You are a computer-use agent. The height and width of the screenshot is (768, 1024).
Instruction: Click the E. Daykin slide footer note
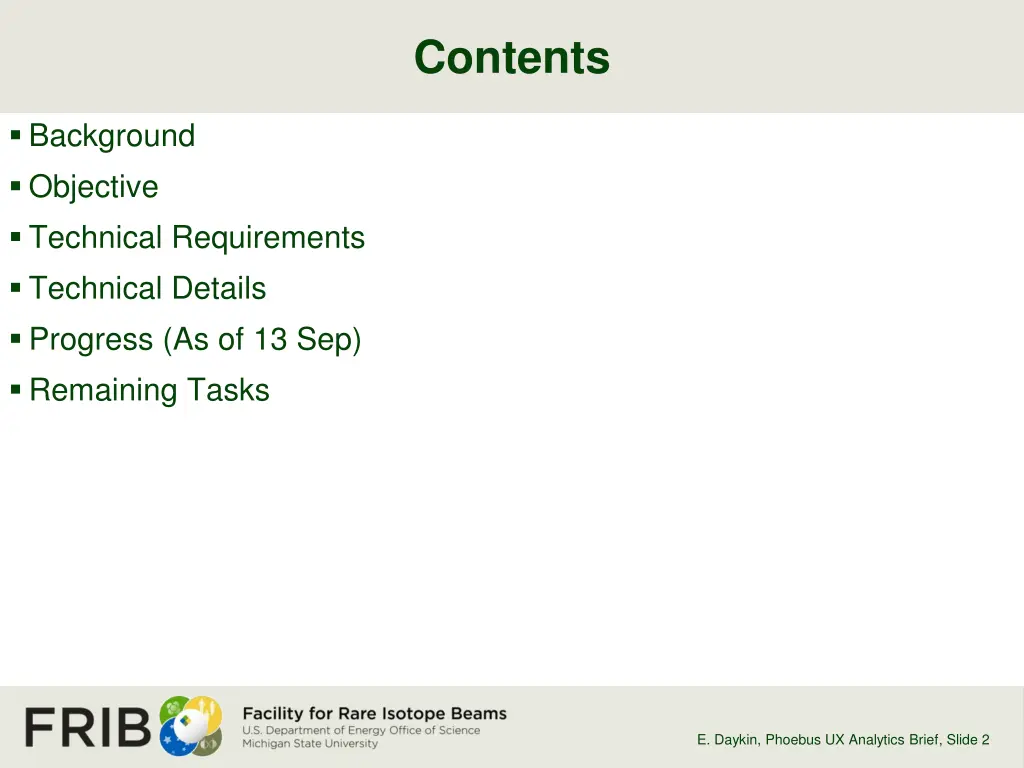(843, 739)
